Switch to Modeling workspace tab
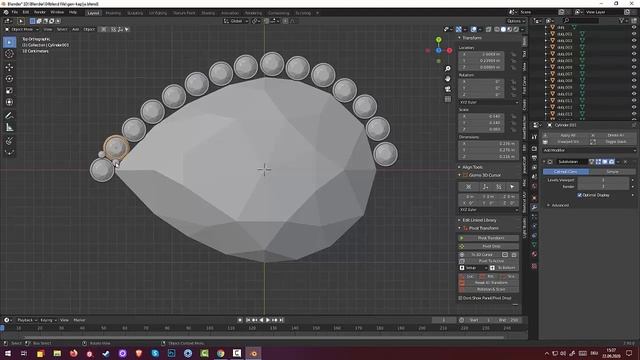 113,13
